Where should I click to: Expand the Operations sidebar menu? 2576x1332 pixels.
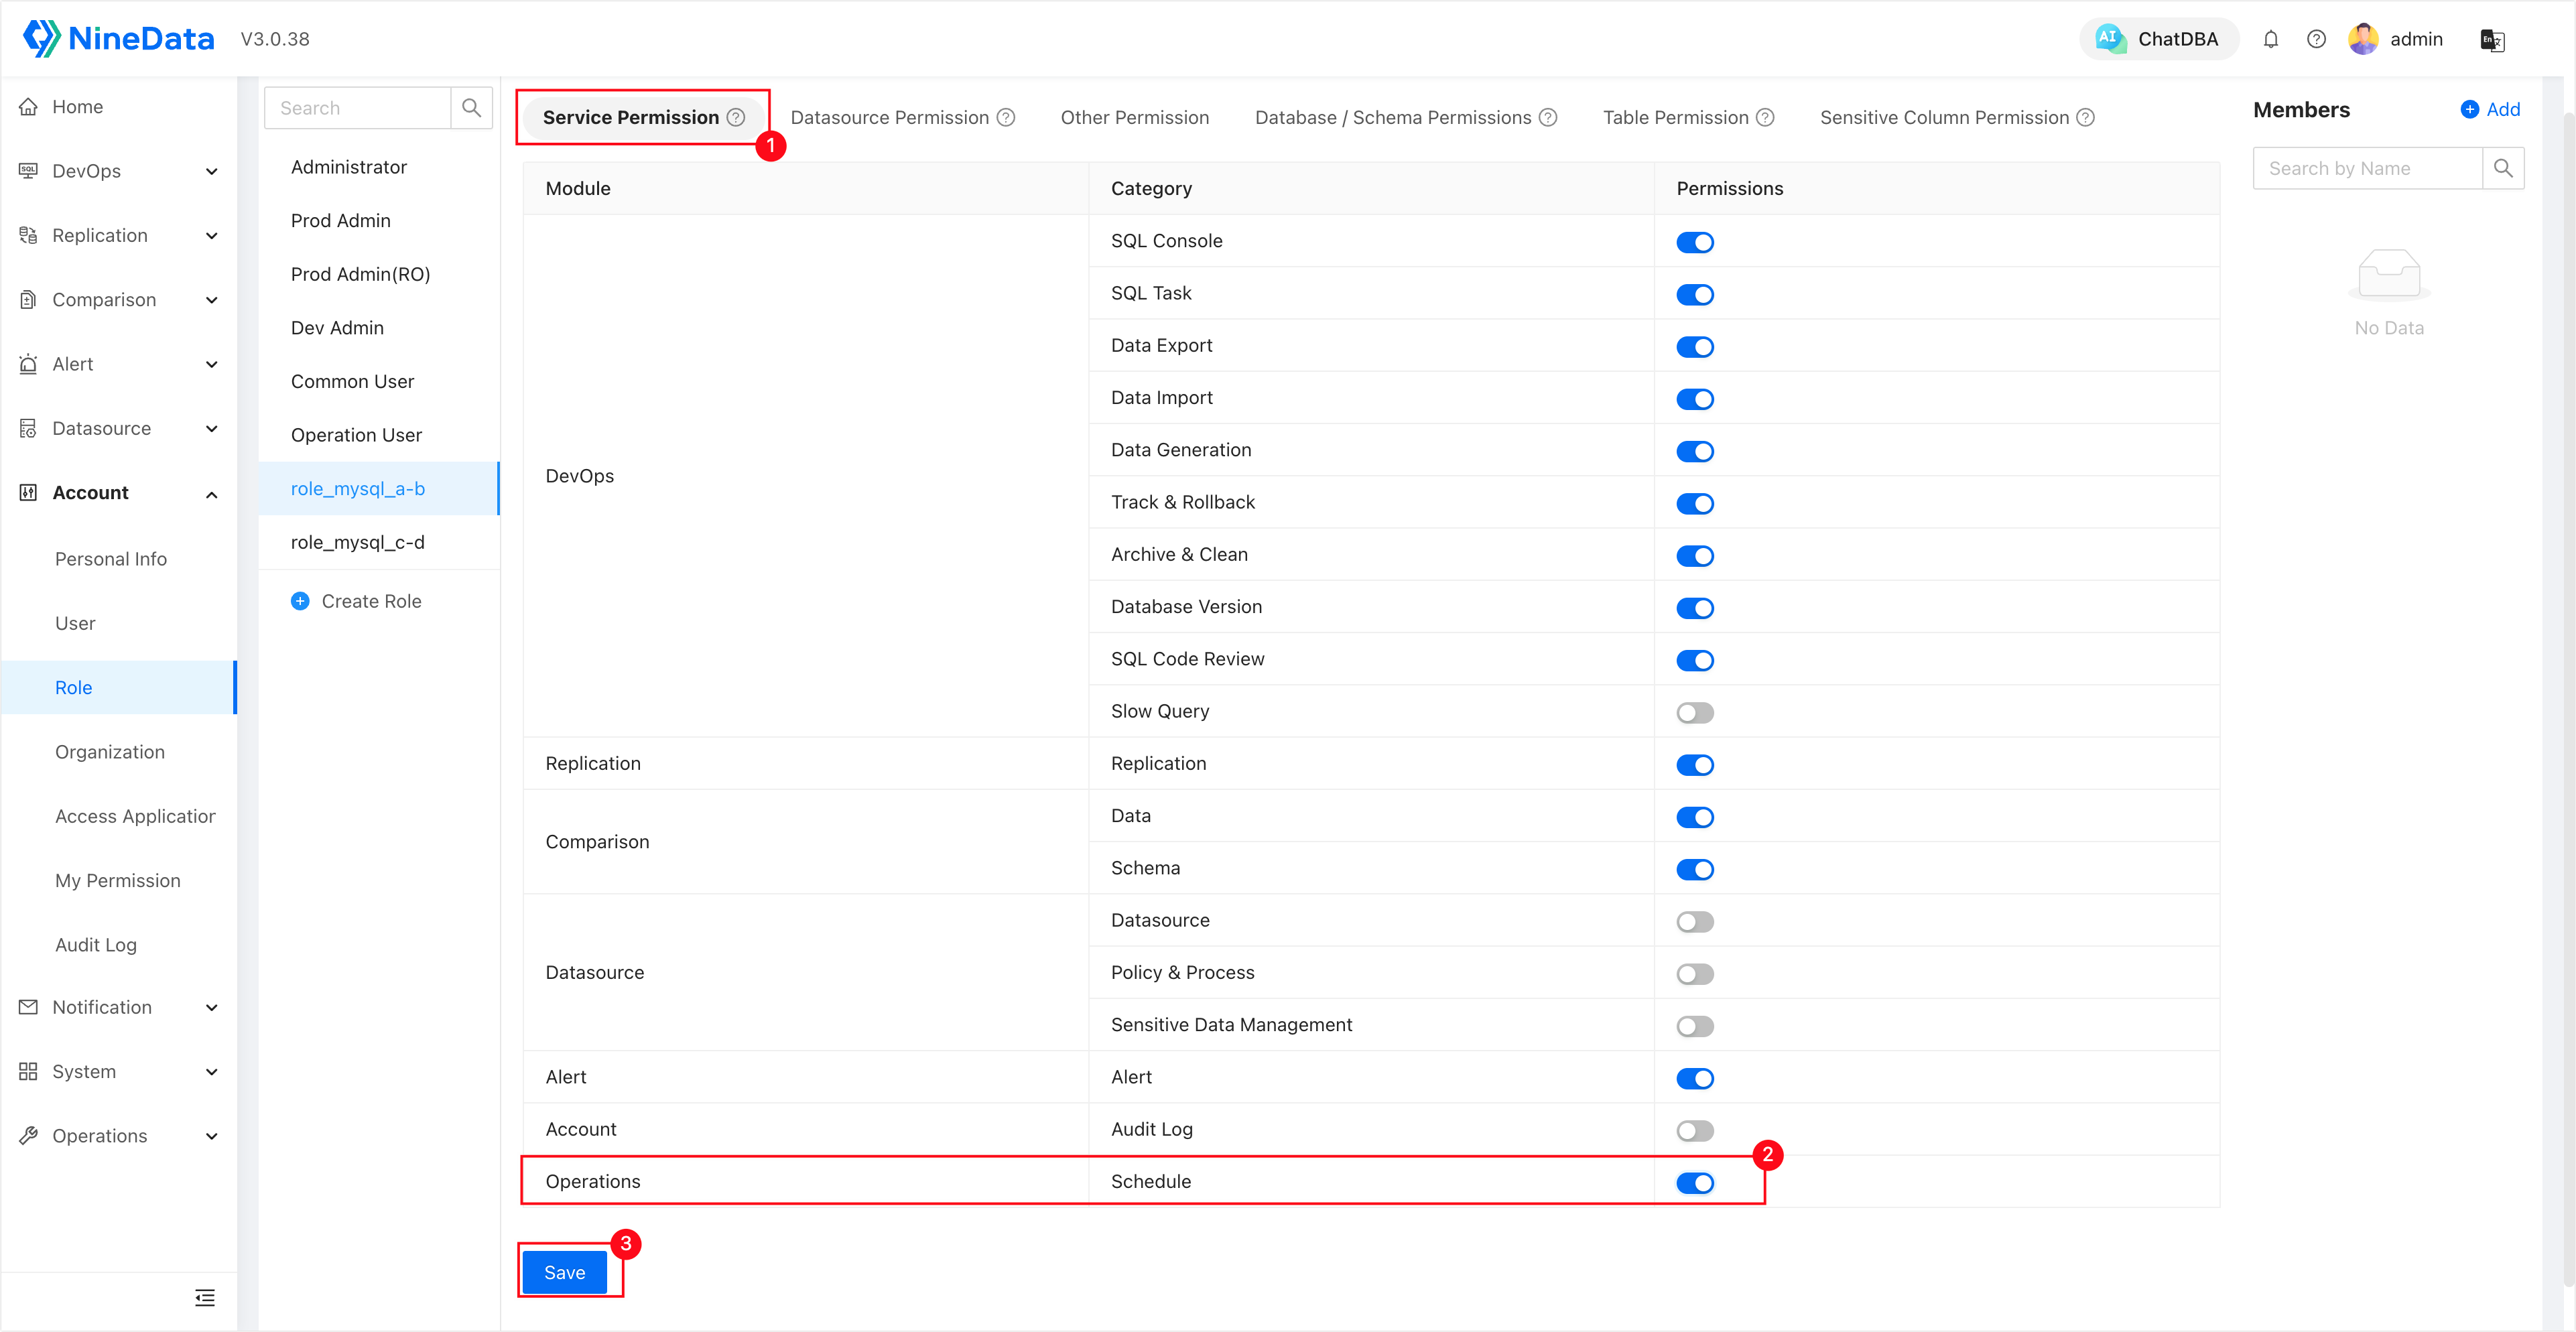pyautogui.click(x=119, y=1136)
